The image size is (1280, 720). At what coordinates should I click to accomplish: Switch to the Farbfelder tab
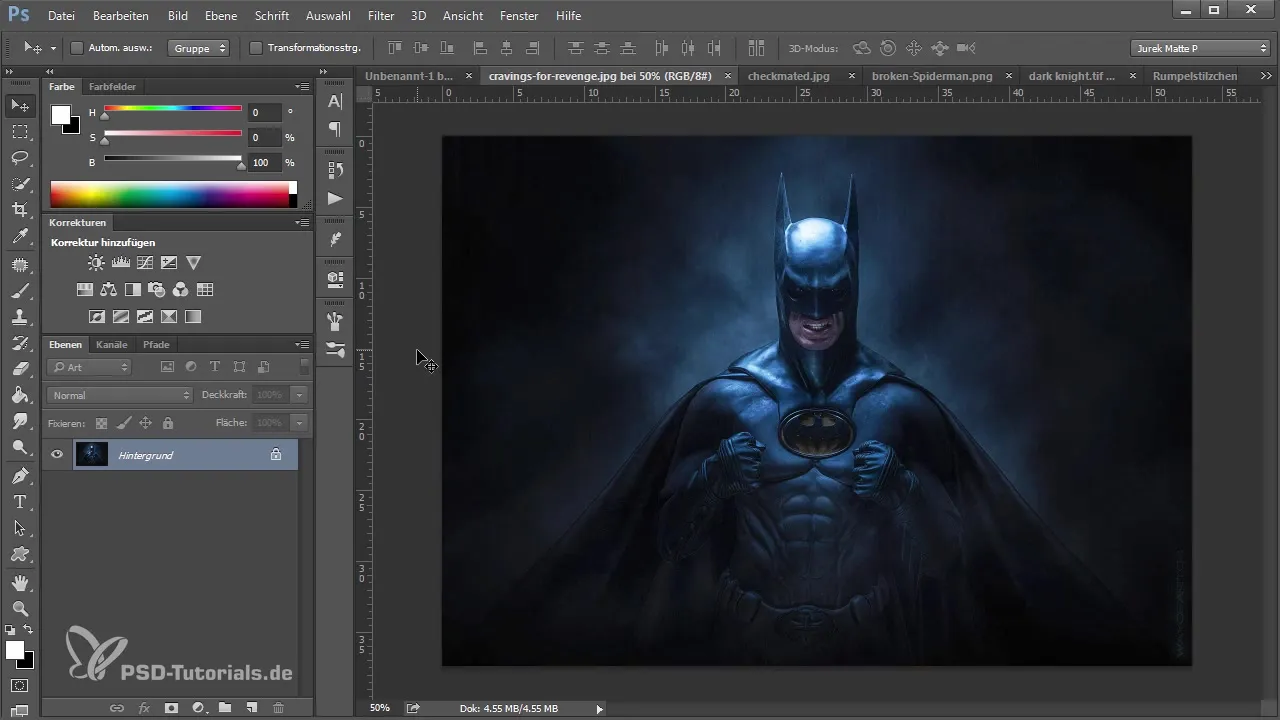tap(112, 87)
